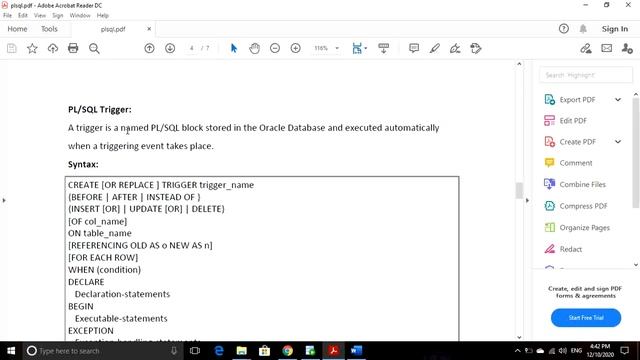
Task: Launch Microsoft Edge from taskbar
Action: (x=219, y=351)
